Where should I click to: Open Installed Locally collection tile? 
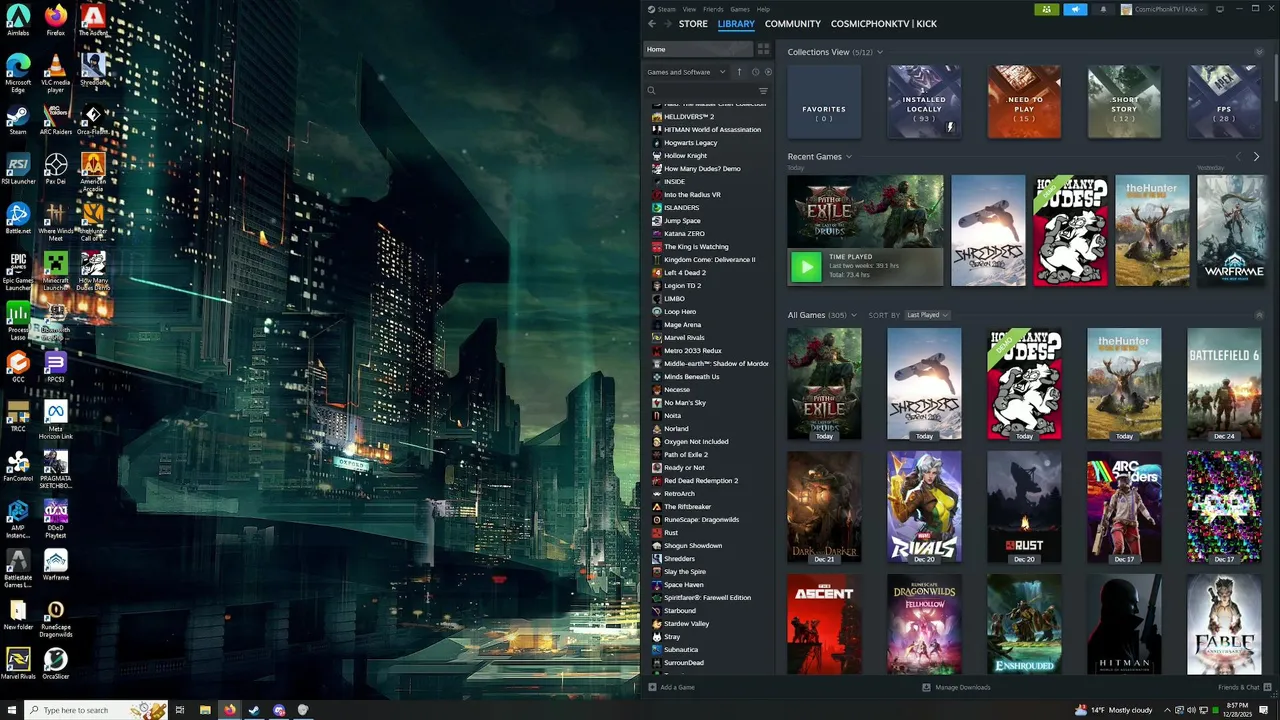coord(924,102)
